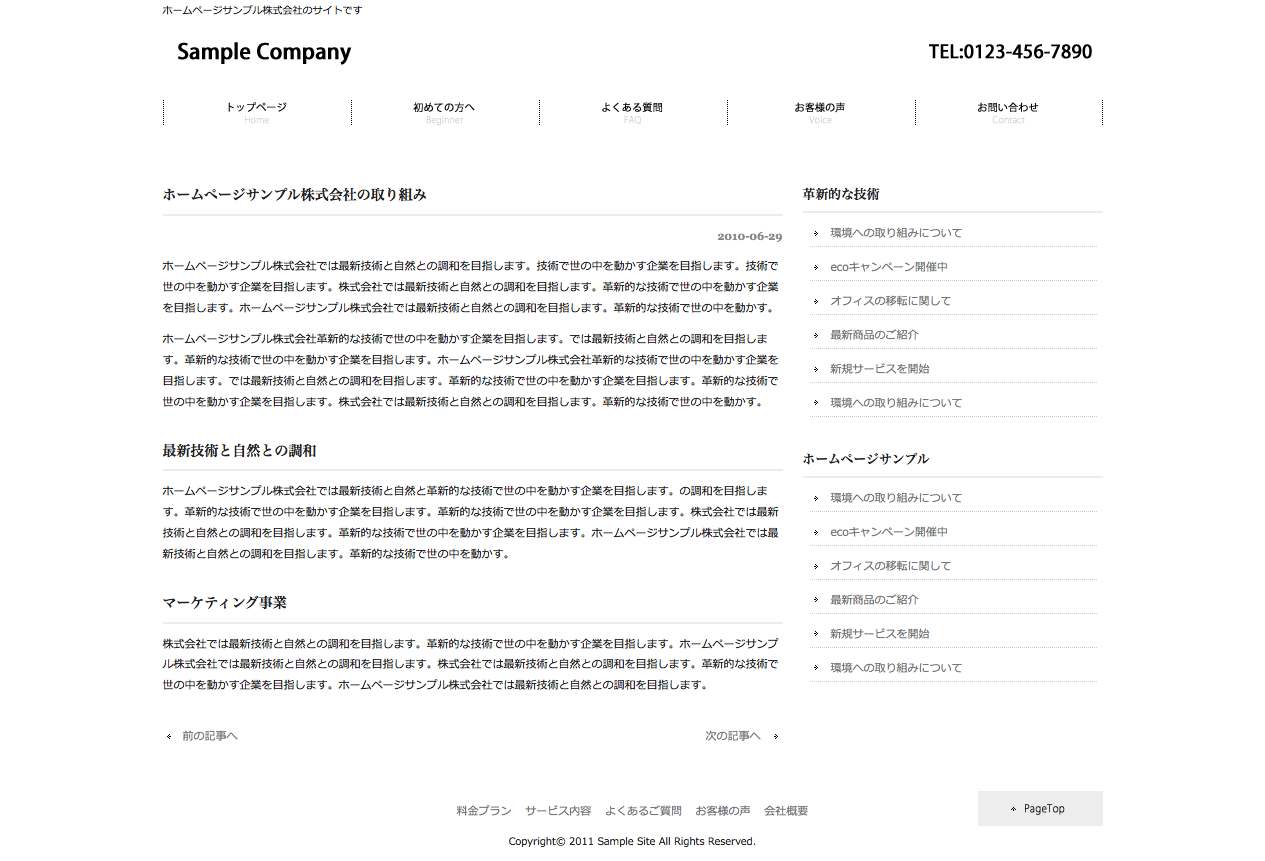Click bullet arrow before 最新商品のご紹介 under 革新的な技術
This screenshot has height=861, width=1265.
click(x=816, y=335)
